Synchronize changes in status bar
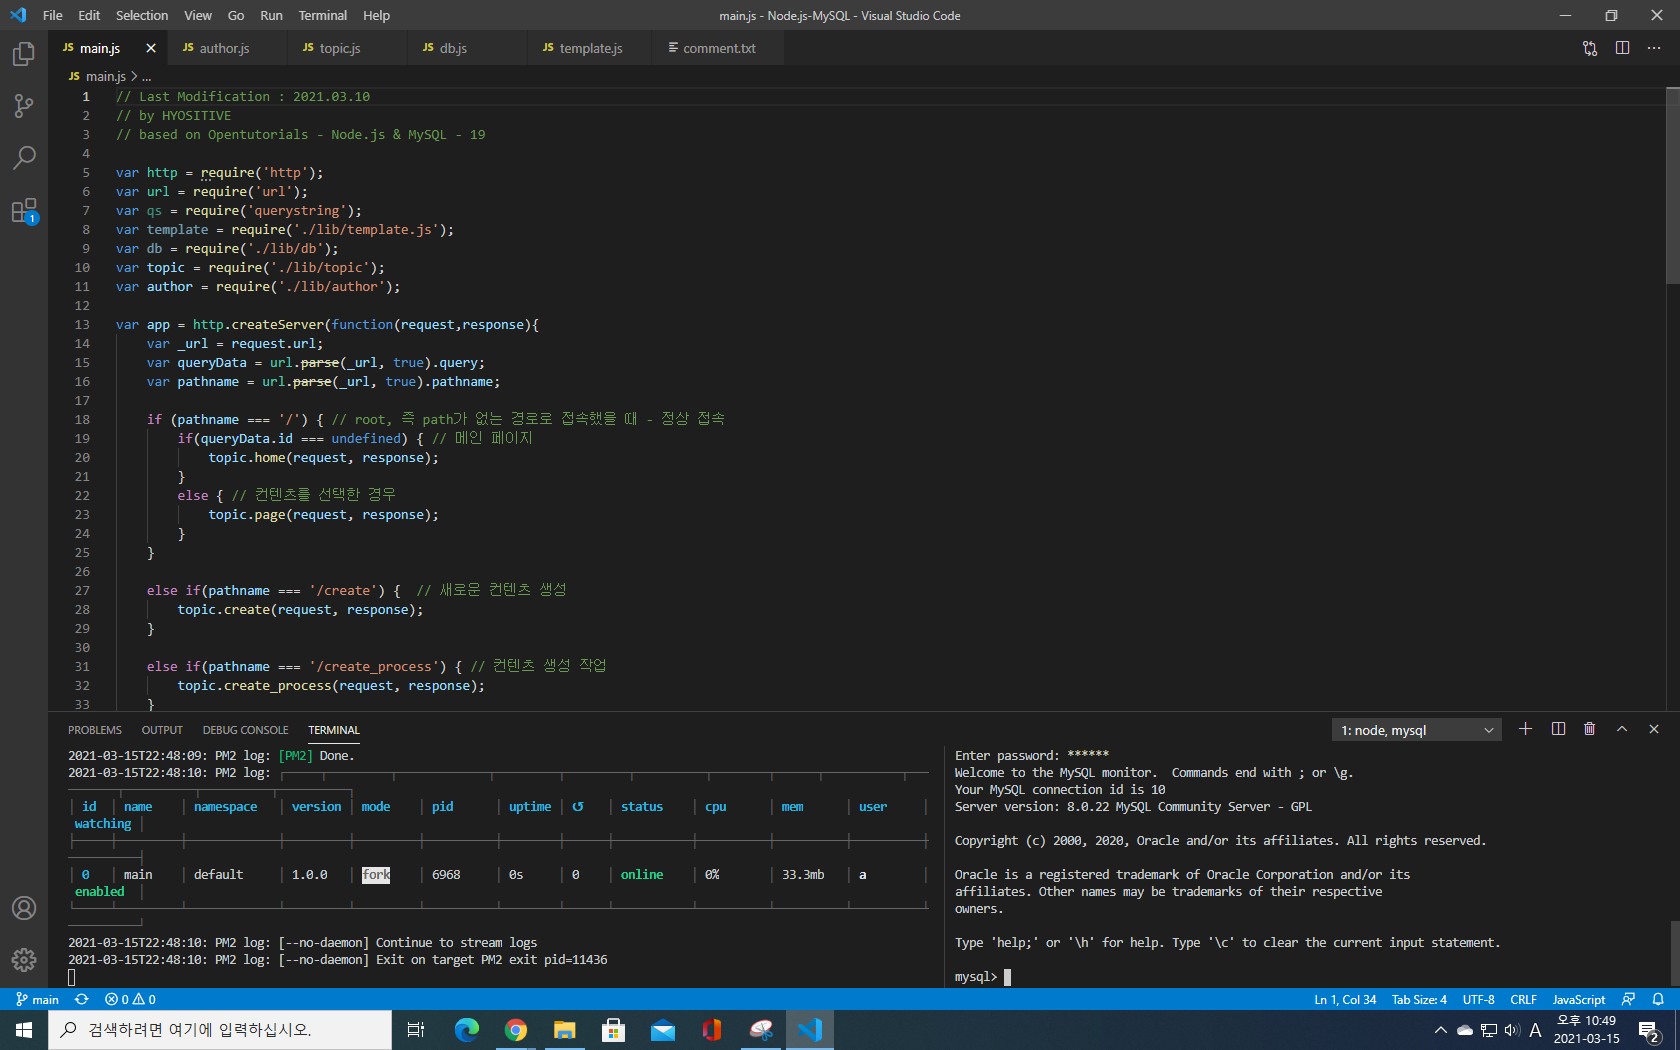 pos(82,999)
